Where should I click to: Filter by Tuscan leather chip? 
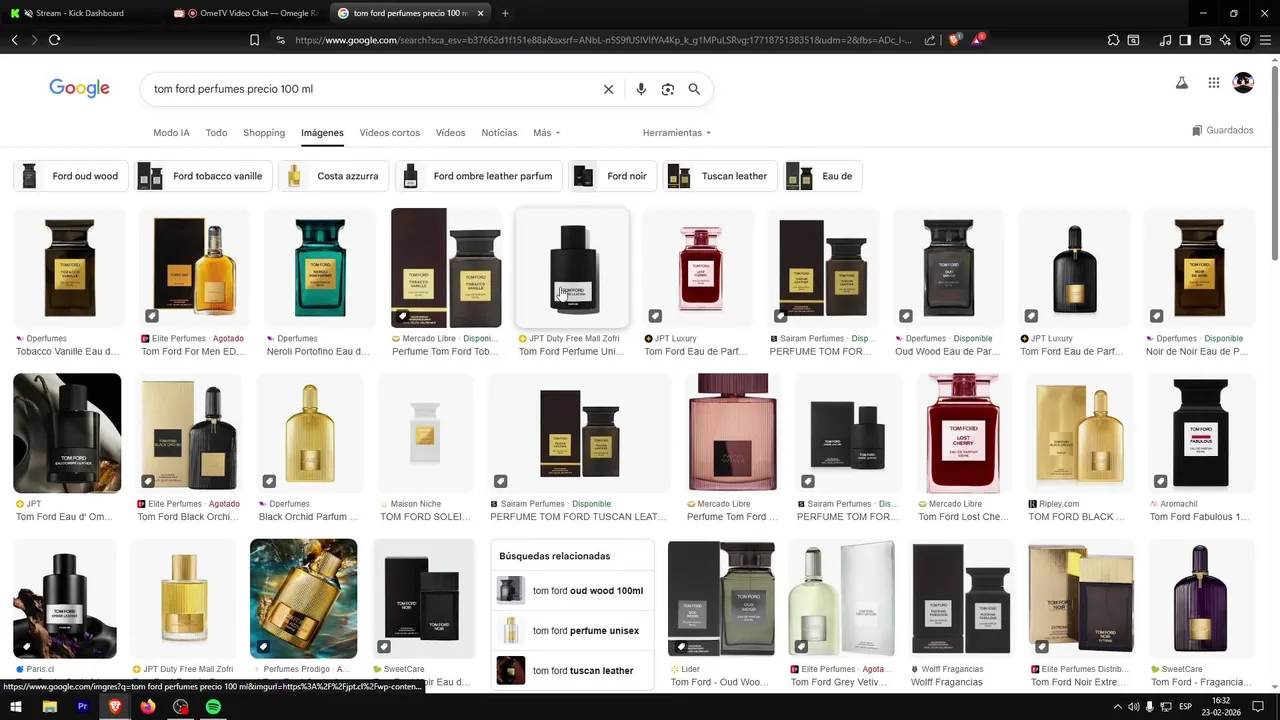720,176
